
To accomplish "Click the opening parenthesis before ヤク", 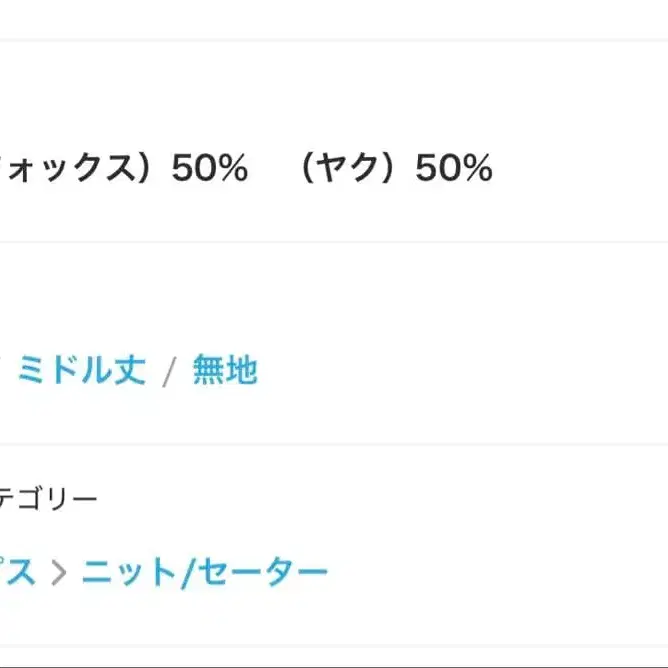I will pyautogui.click(x=312, y=169).
